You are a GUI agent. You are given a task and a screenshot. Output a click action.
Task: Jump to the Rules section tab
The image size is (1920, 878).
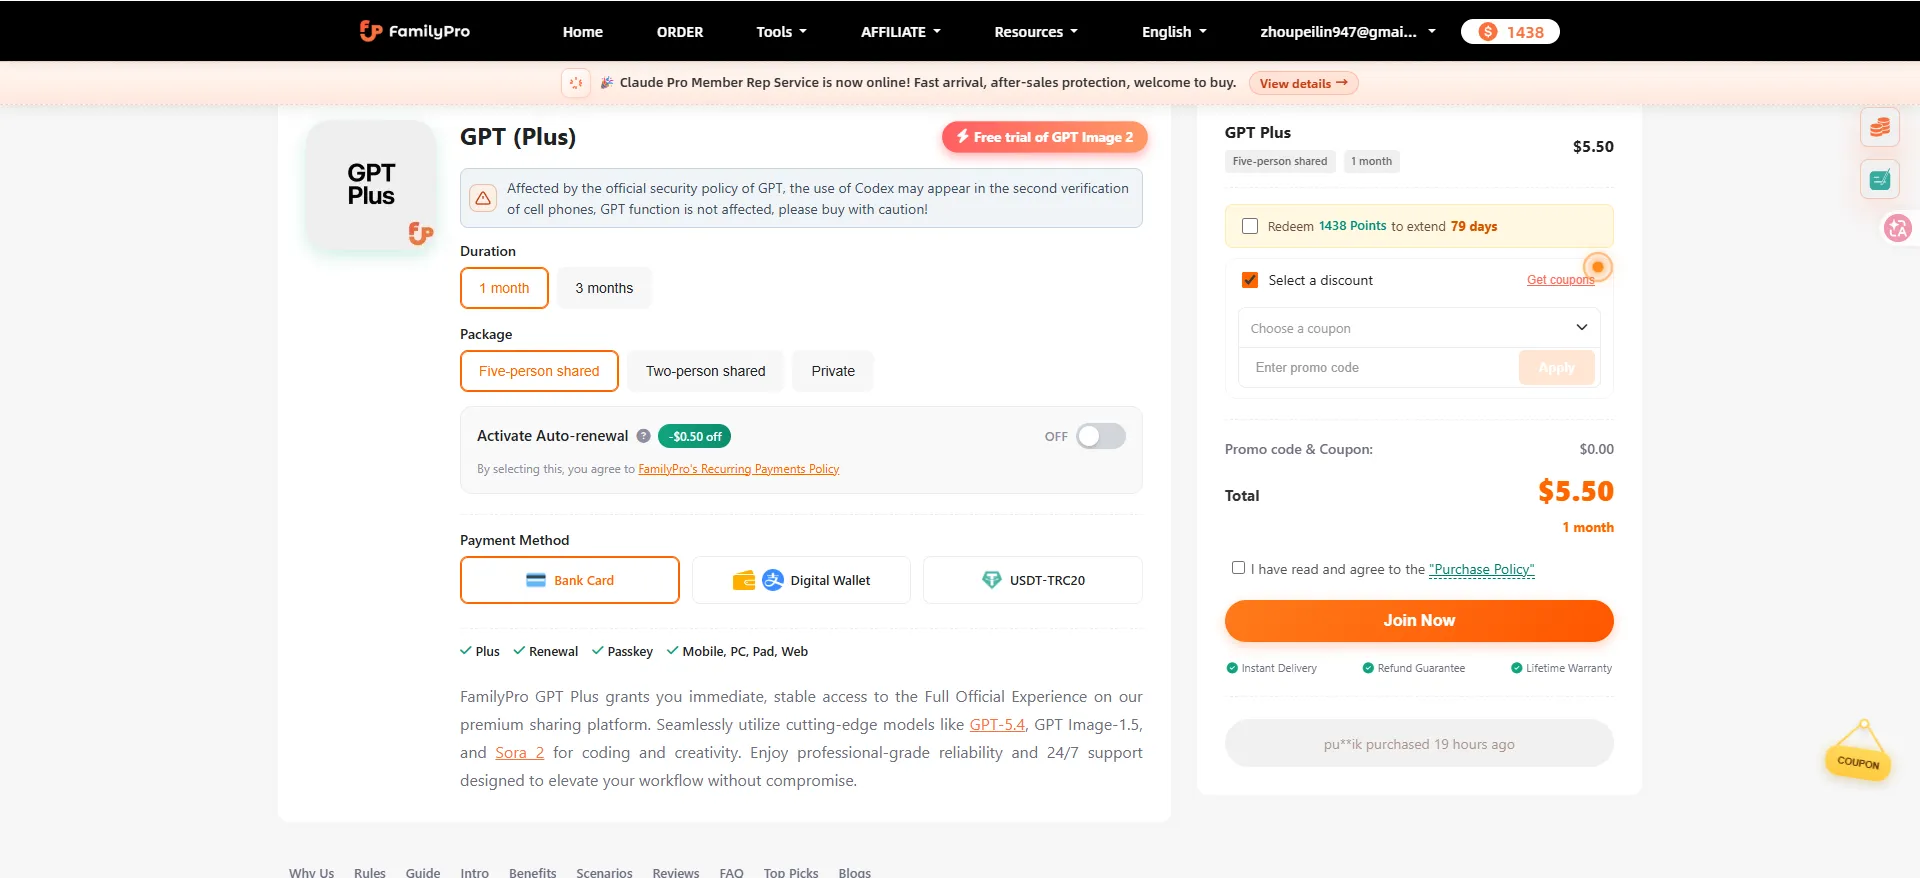coord(369,872)
